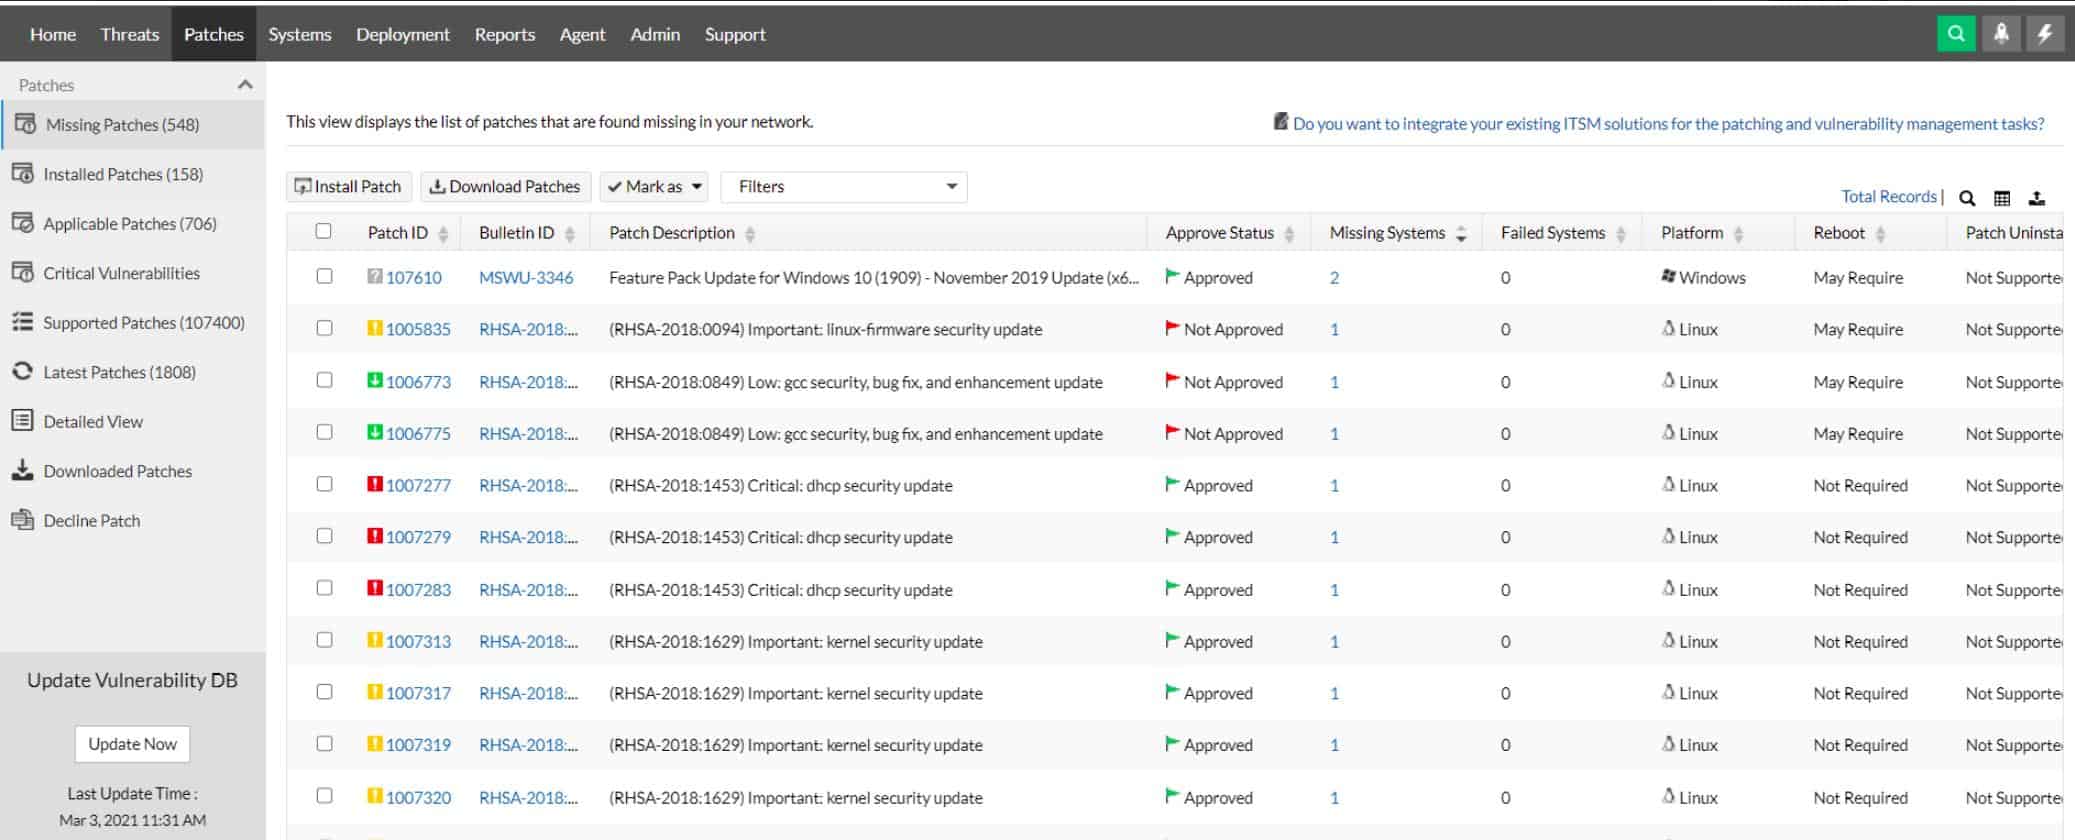Open the Filters combo box

tap(844, 187)
